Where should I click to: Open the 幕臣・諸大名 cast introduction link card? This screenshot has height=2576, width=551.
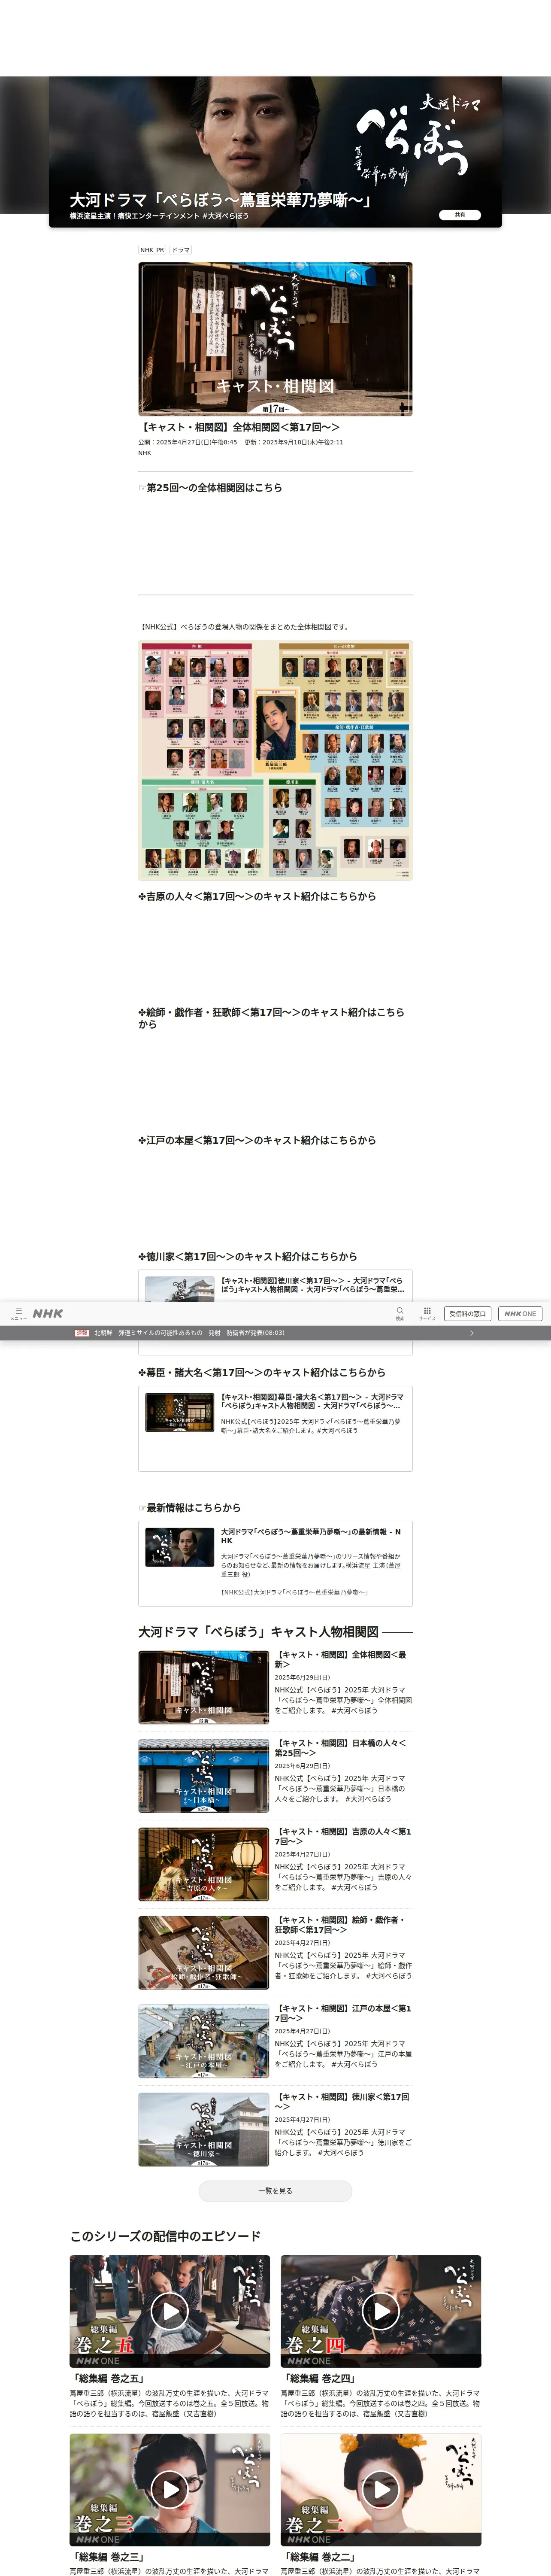pos(275,1428)
